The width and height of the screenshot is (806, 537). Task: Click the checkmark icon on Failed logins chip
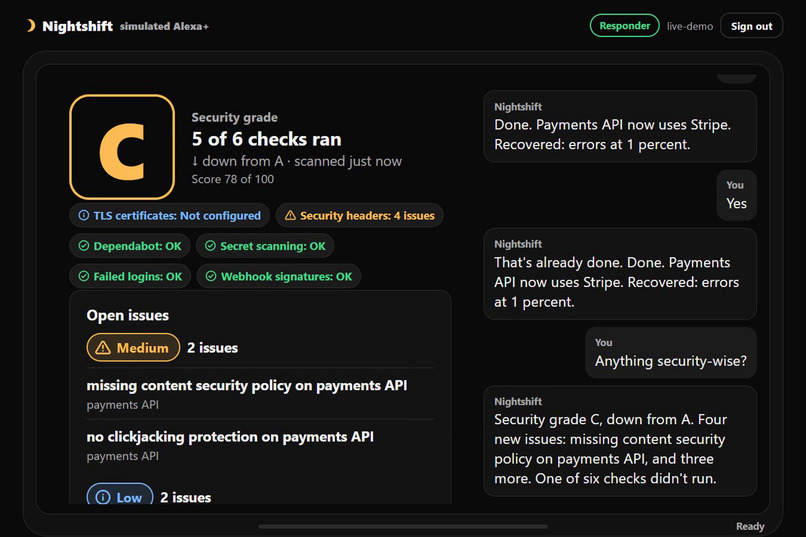point(83,276)
